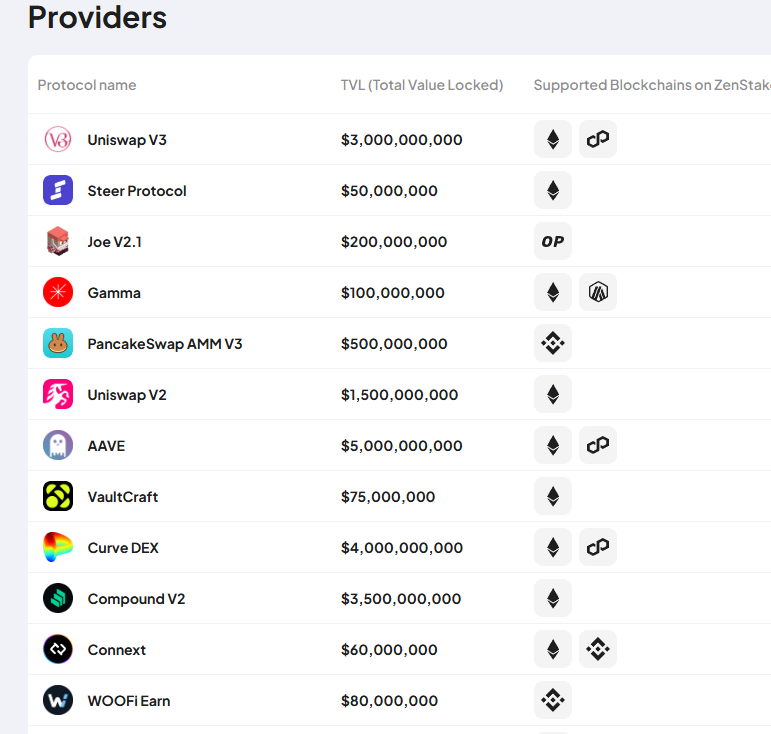This screenshot has height=734, width=771.
Task: Click the Joe V2.1 avatar icon
Action: pos(58,242)
